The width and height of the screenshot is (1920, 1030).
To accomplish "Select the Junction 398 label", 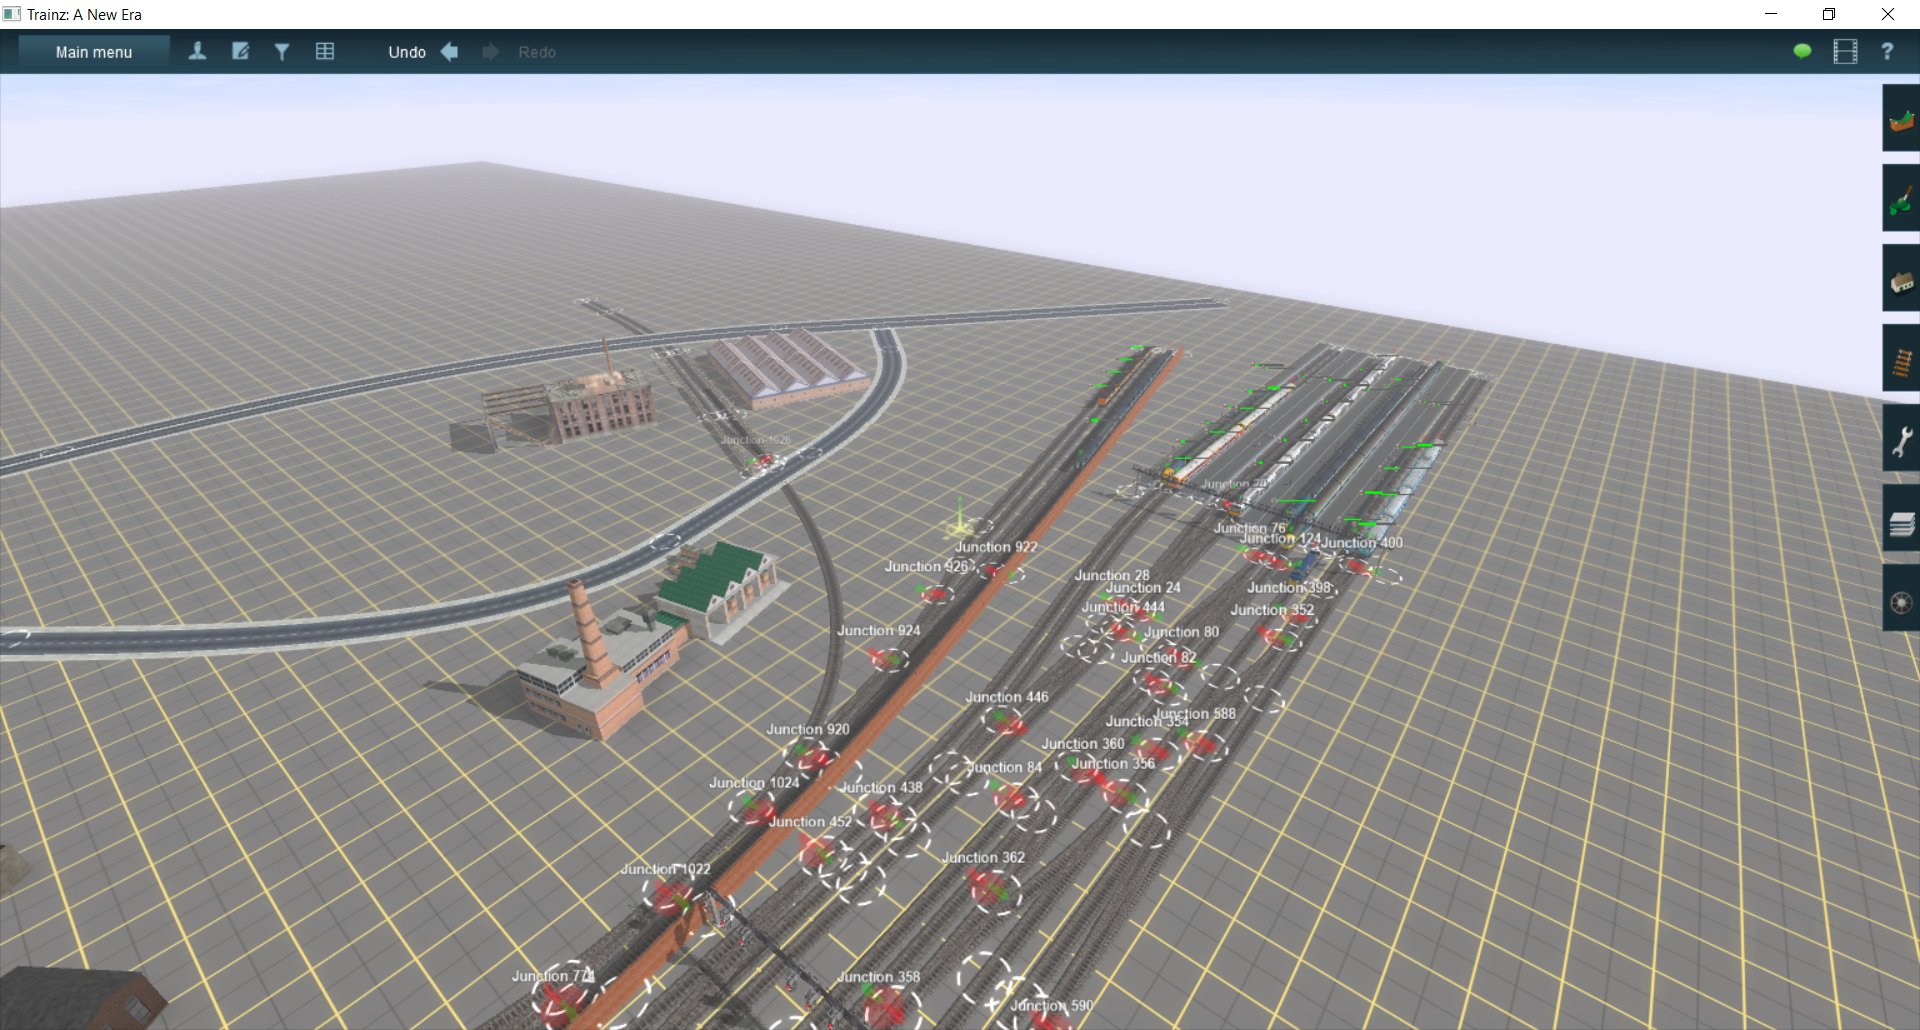I will pos(1289,587).
